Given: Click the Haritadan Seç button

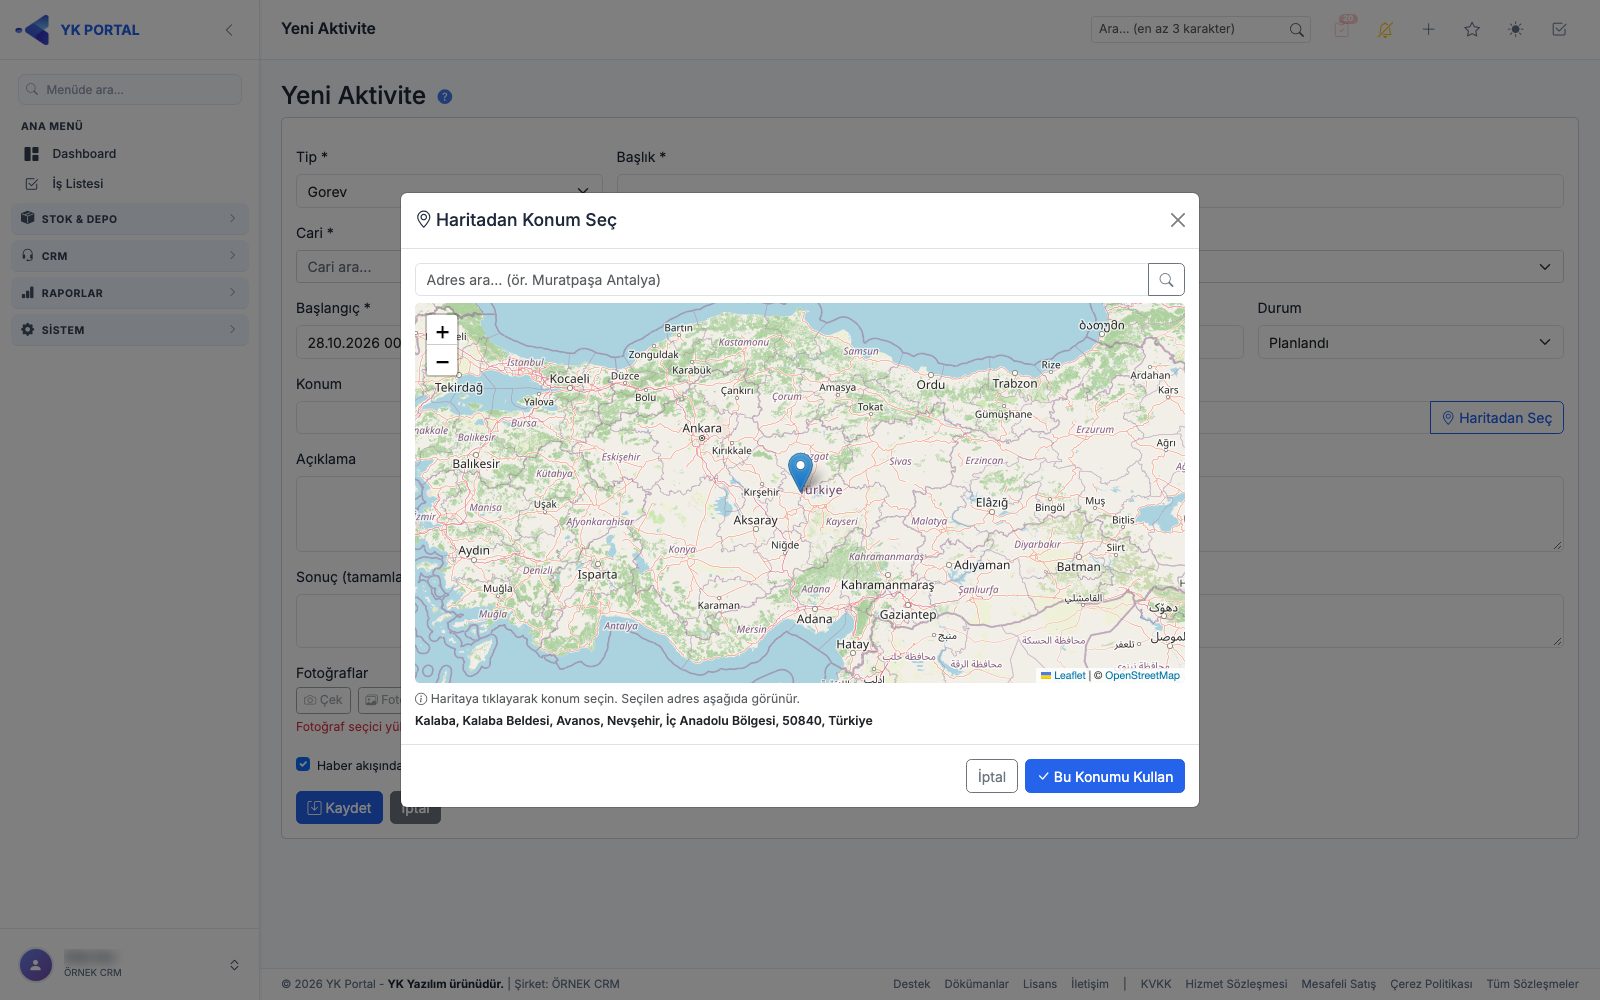Looking at the screenshot, I should (1497, 418).
